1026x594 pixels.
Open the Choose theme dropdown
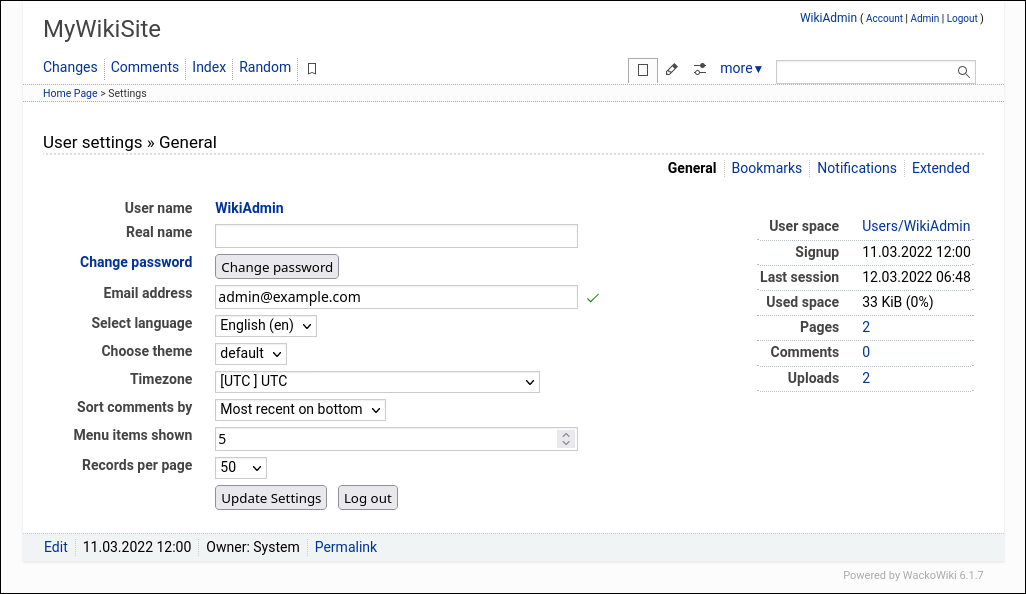point(250,353)
